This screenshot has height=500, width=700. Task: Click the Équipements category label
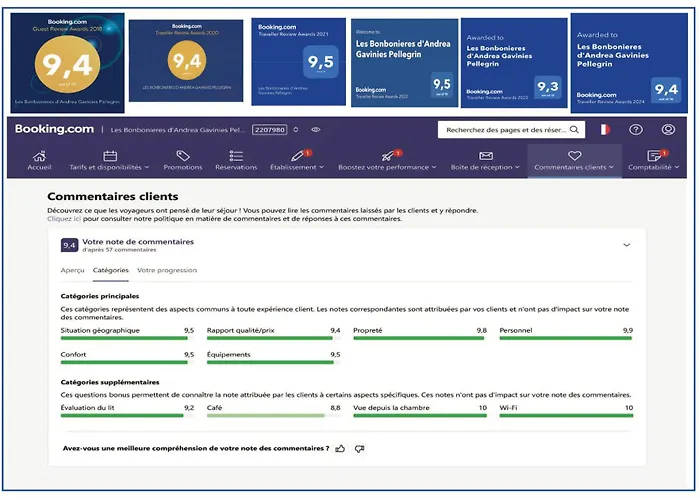click(229, 354)
